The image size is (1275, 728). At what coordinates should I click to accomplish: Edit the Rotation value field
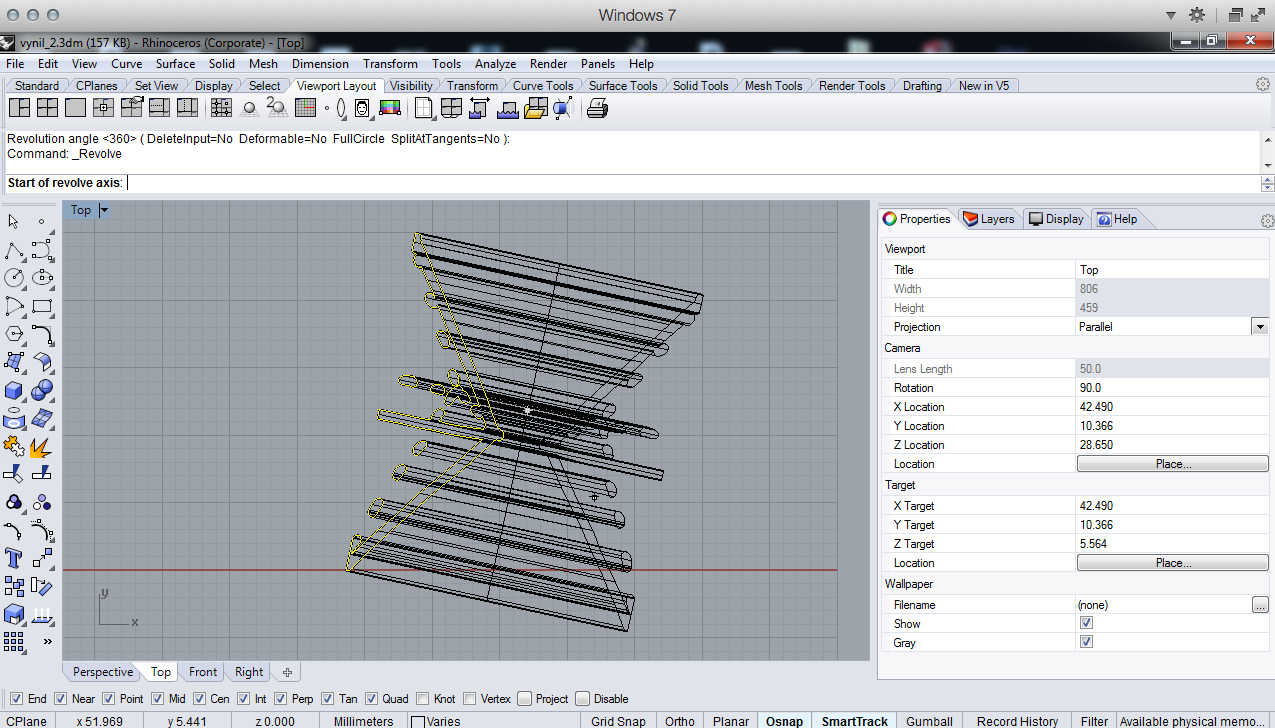(1172, 388)
